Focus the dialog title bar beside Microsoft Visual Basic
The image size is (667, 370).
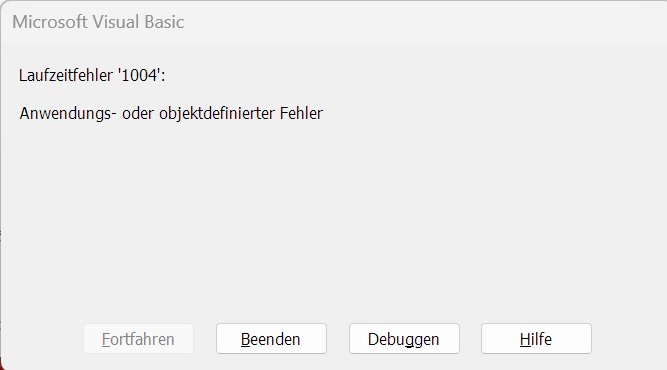[425, 22]
